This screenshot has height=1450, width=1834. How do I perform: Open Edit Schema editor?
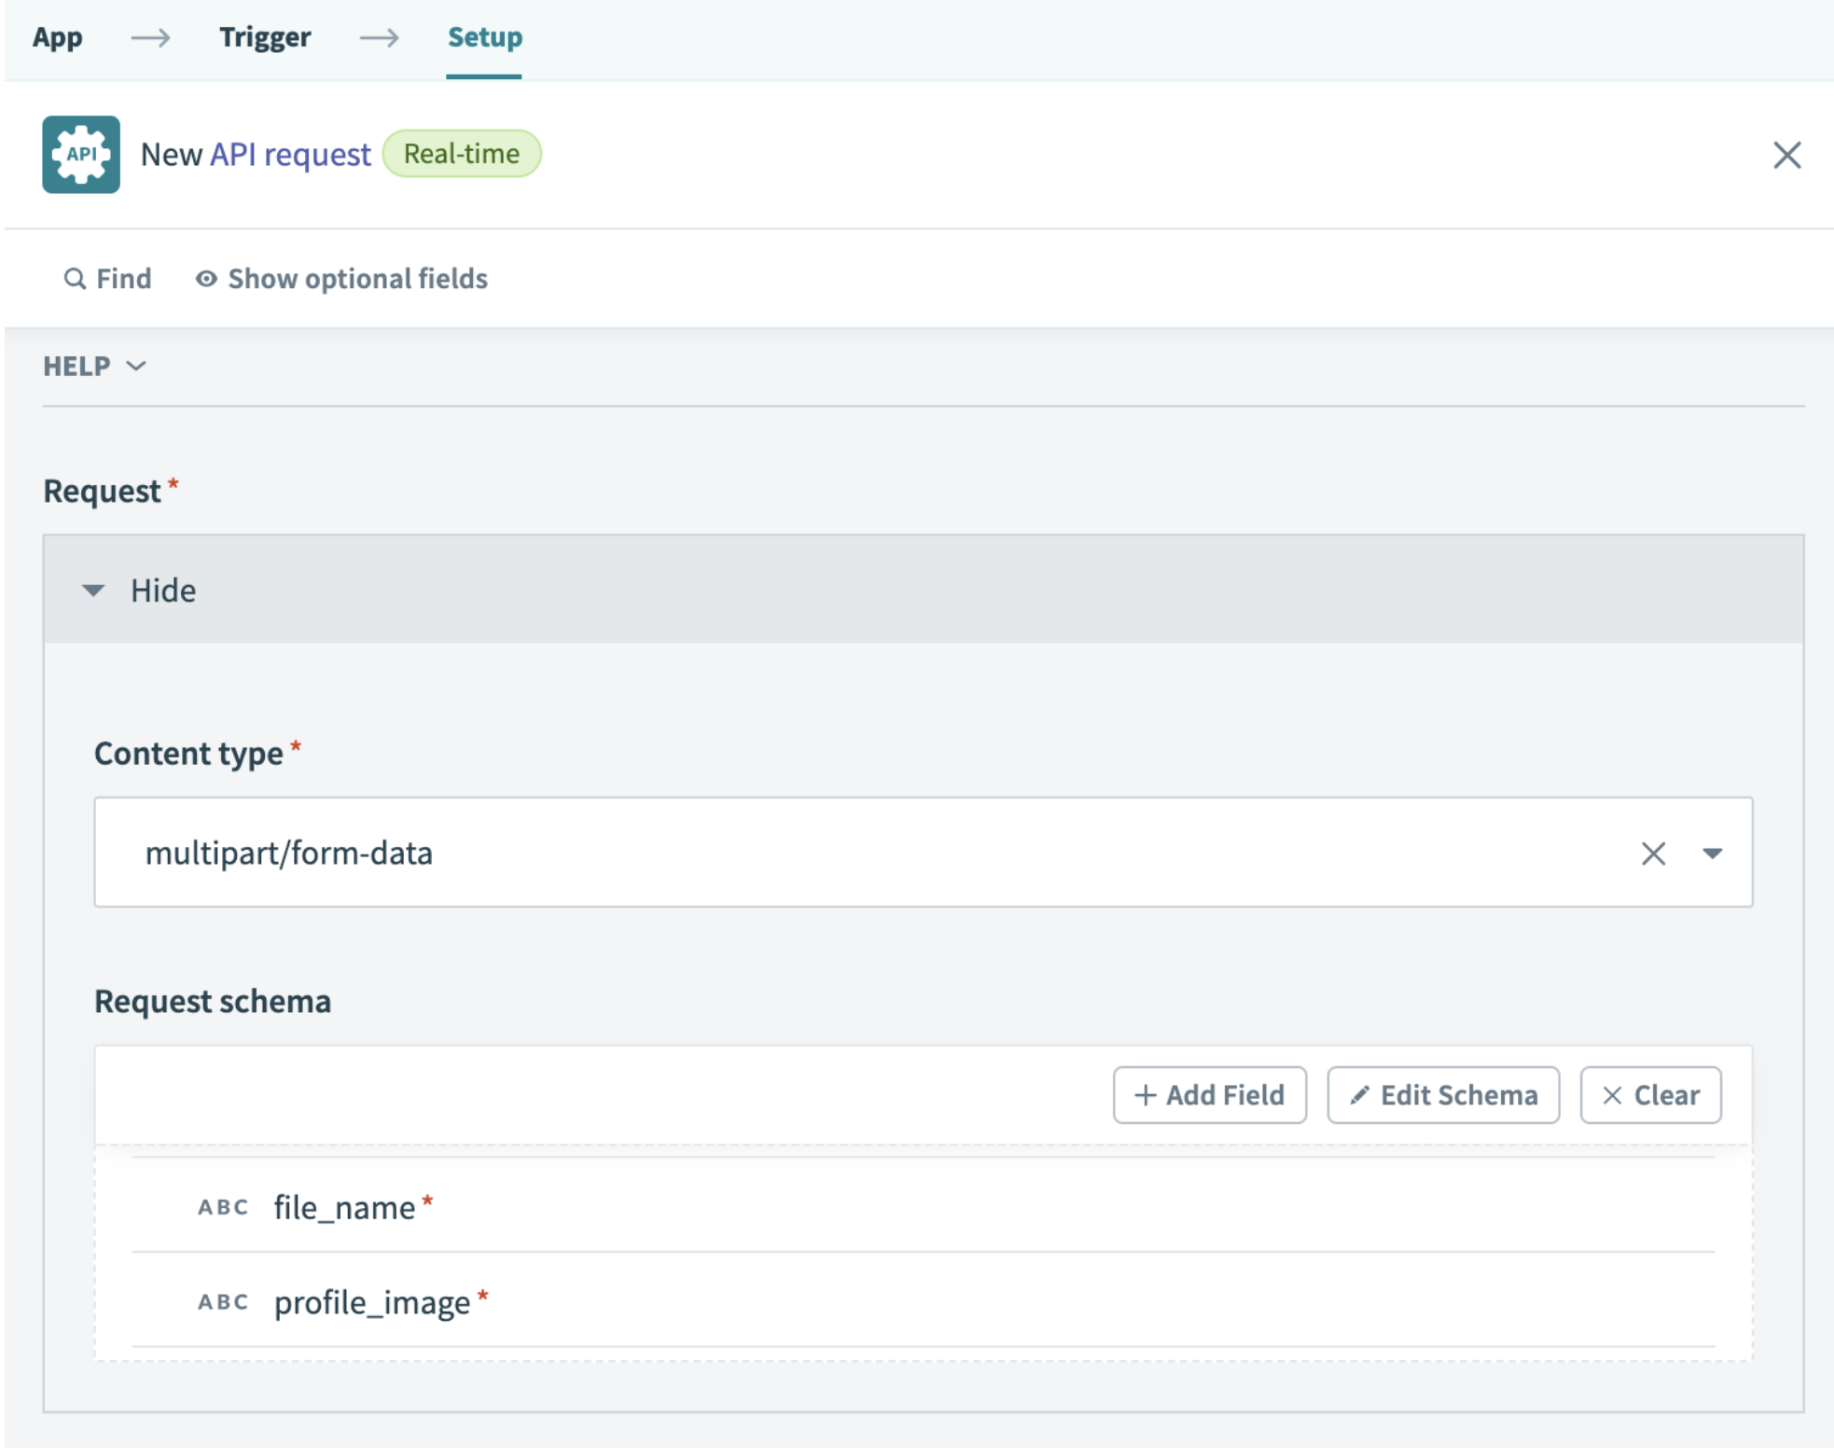point(1442,1095)
